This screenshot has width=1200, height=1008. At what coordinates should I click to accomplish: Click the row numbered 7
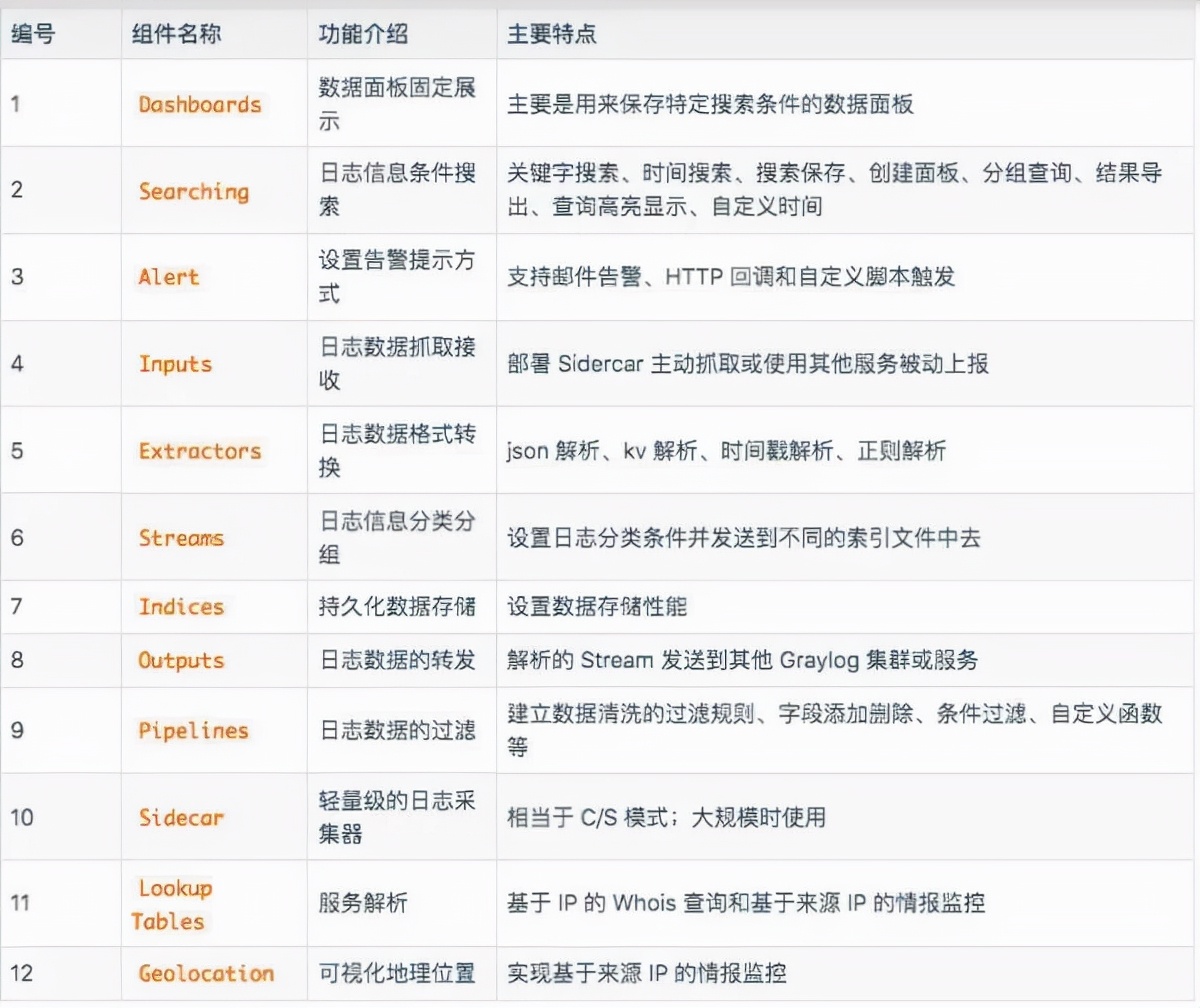tap(16, 606)
